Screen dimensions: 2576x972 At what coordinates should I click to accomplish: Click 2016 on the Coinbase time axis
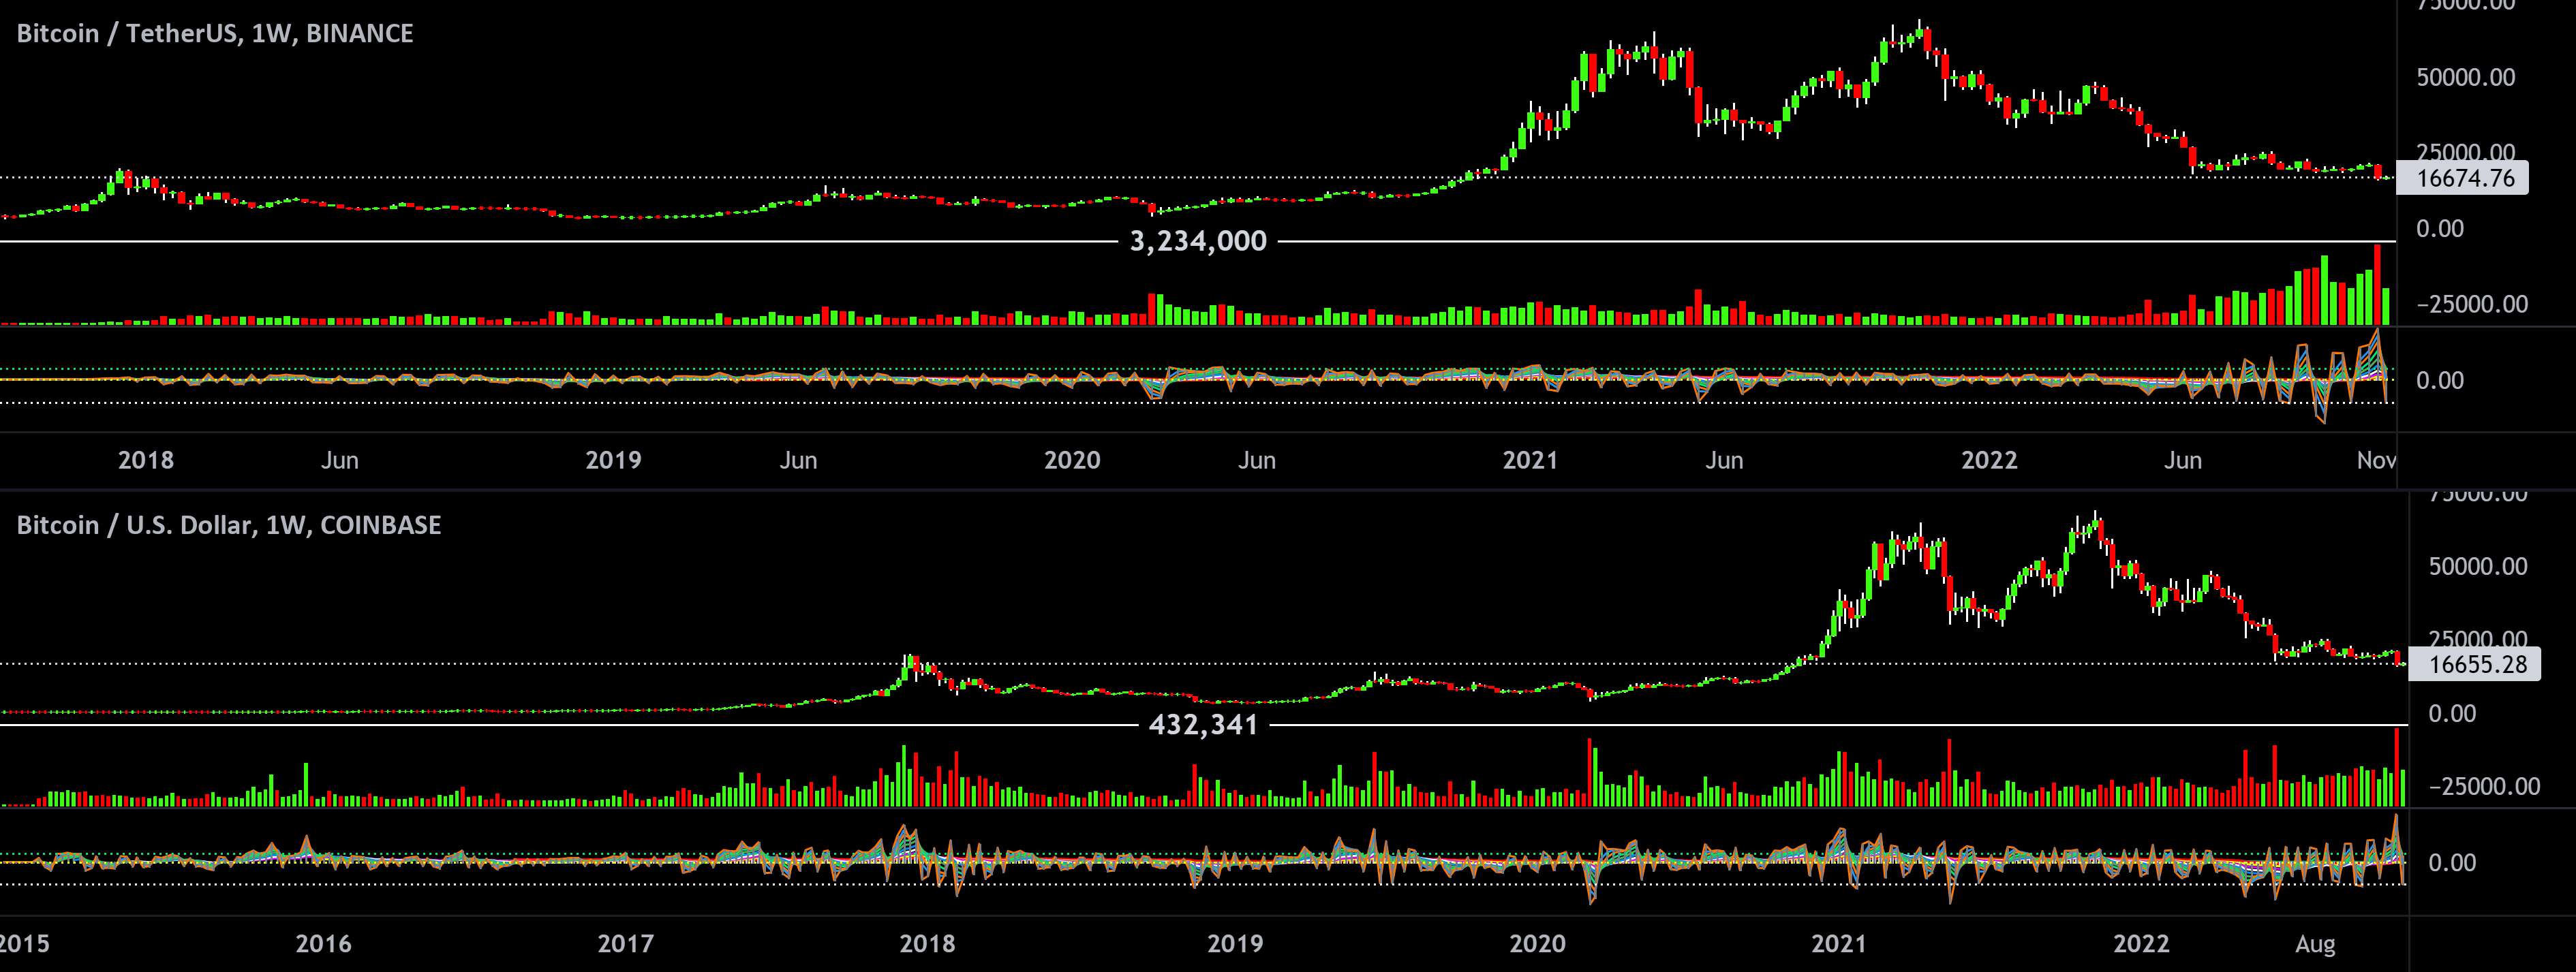coord(324,944)
